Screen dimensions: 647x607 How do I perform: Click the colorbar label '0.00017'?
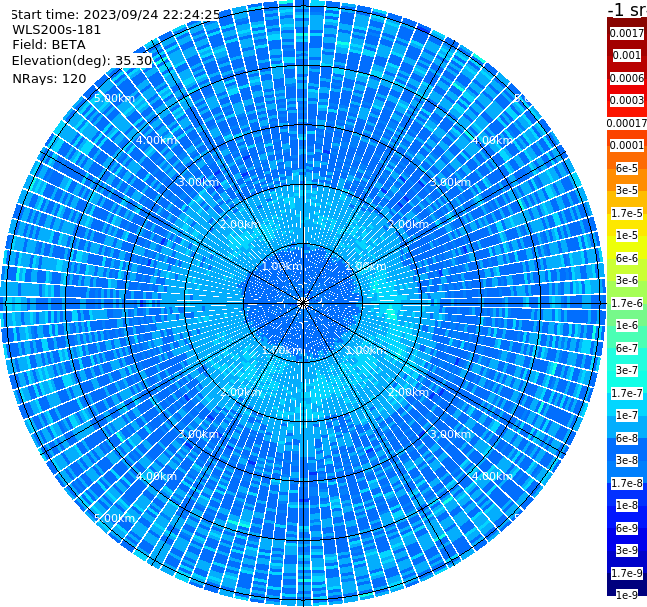coord(627,123)
